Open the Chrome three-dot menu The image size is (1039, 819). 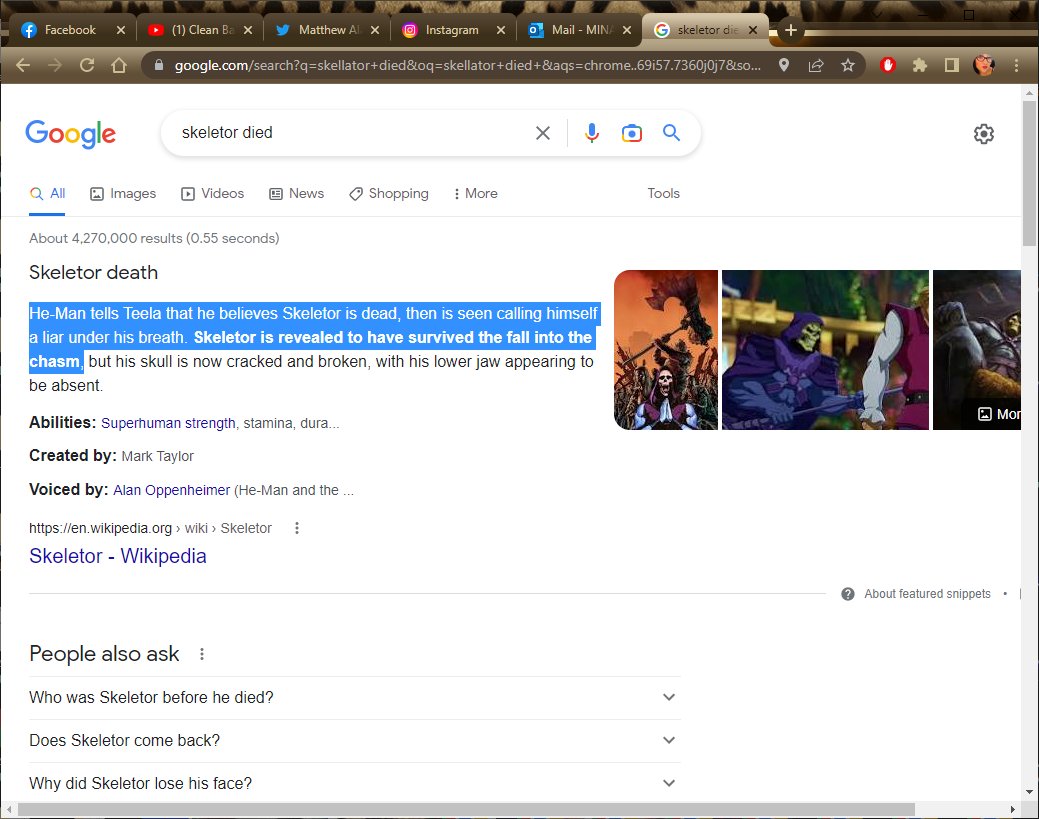(1016, 65)
